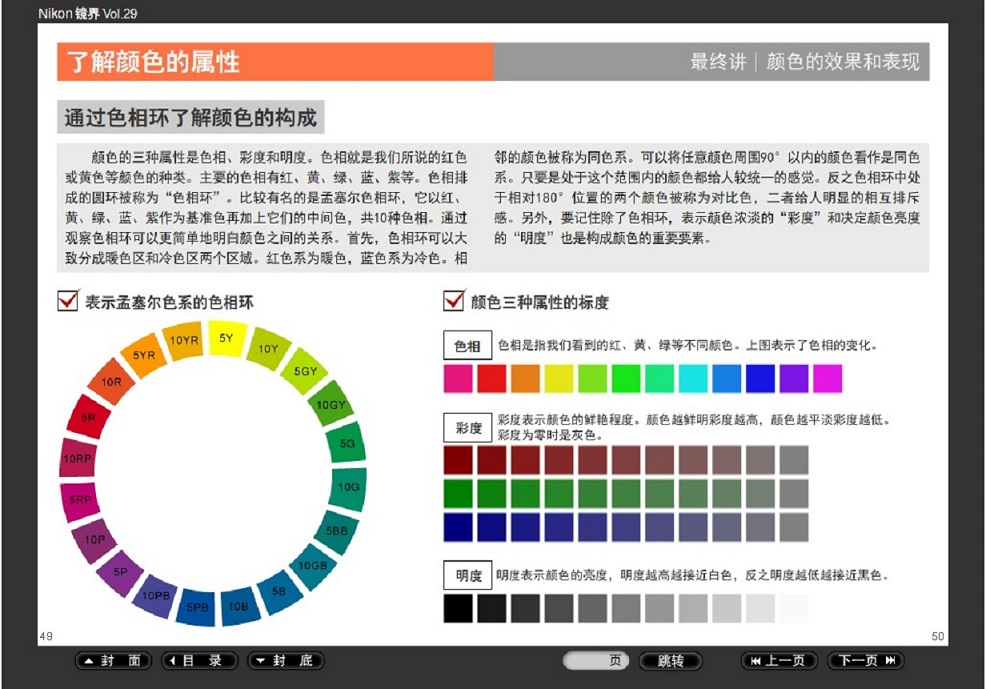Select the magenta swatch starting the hue row
The width and height of the screenshot is (986, 689).
coord(458,378)
